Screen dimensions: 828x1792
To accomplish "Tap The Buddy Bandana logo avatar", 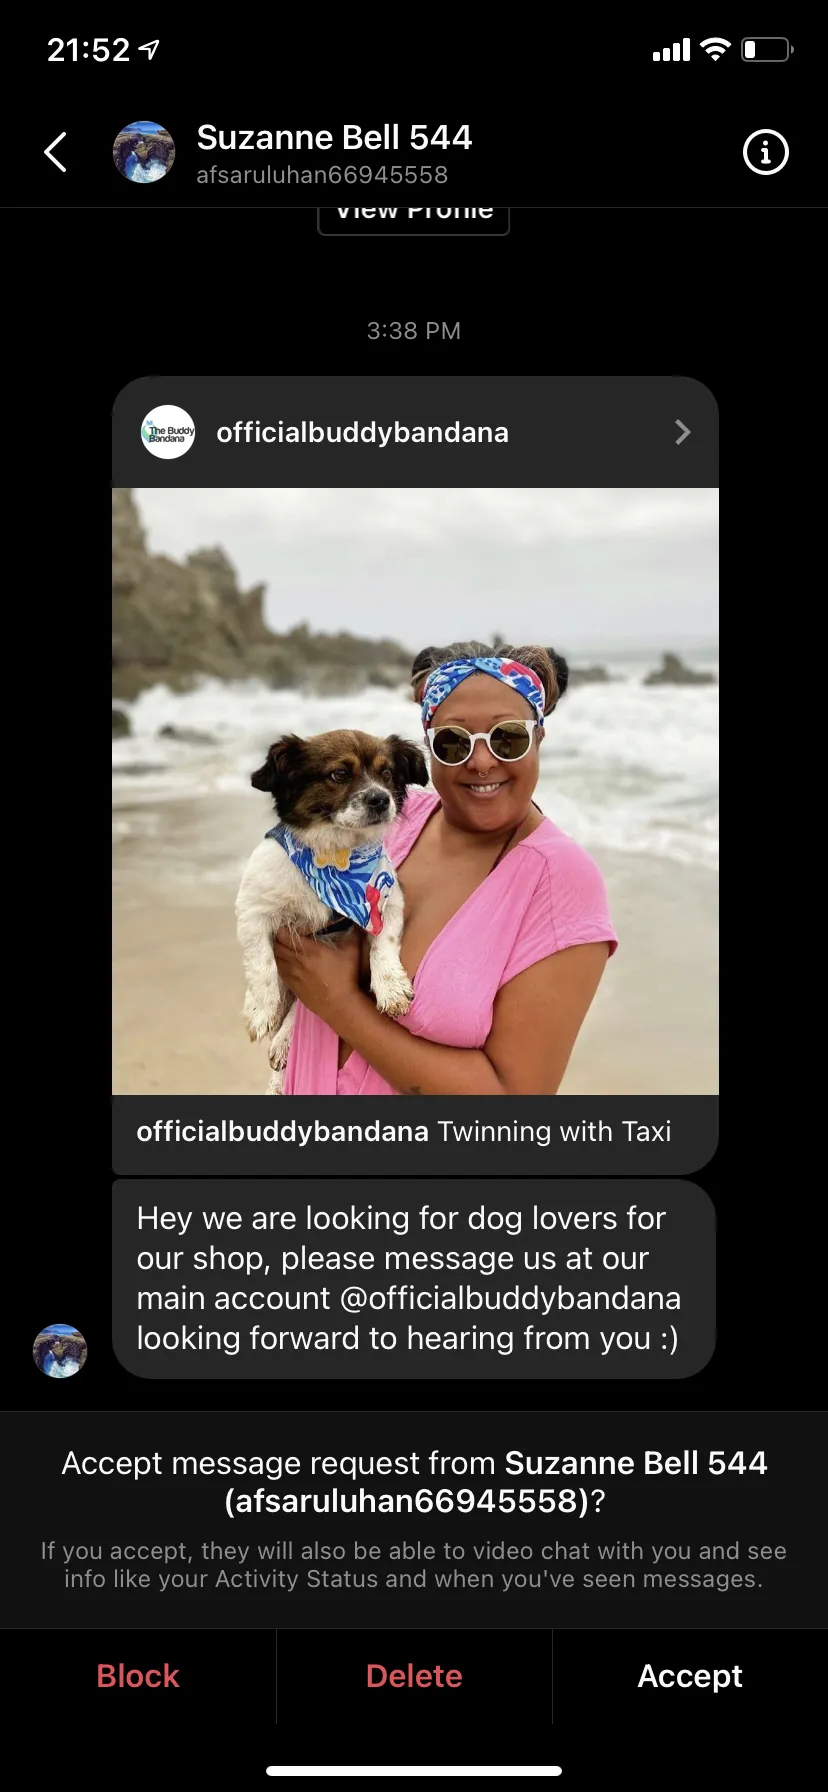I will [168, 432].
